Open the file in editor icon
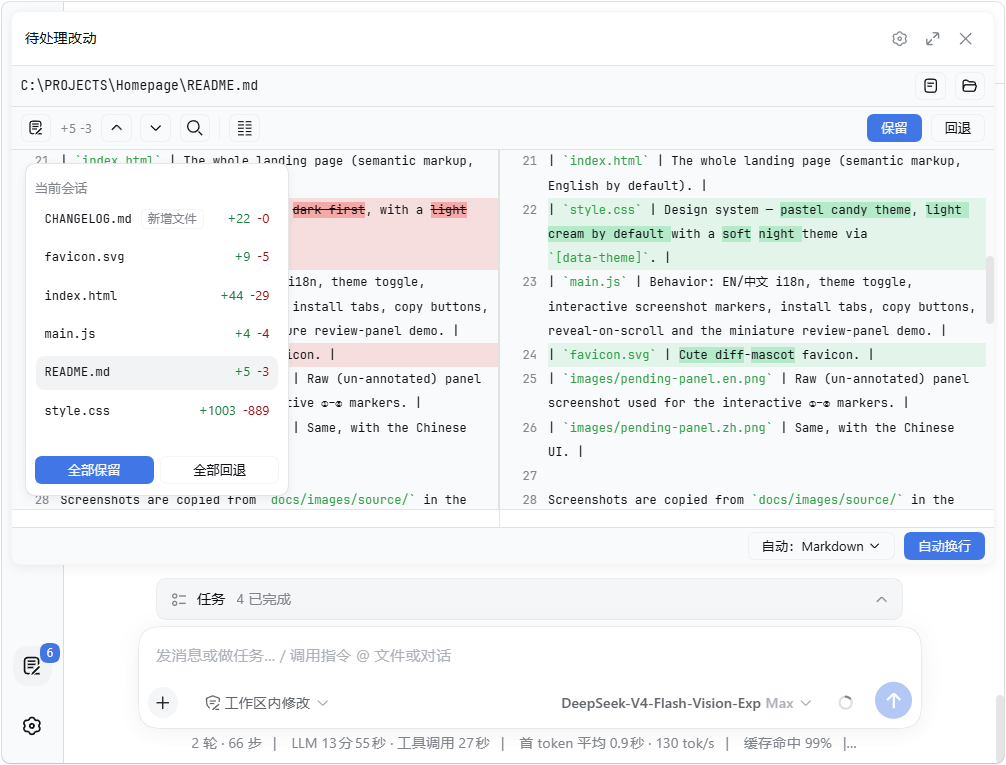 (930, 85)
